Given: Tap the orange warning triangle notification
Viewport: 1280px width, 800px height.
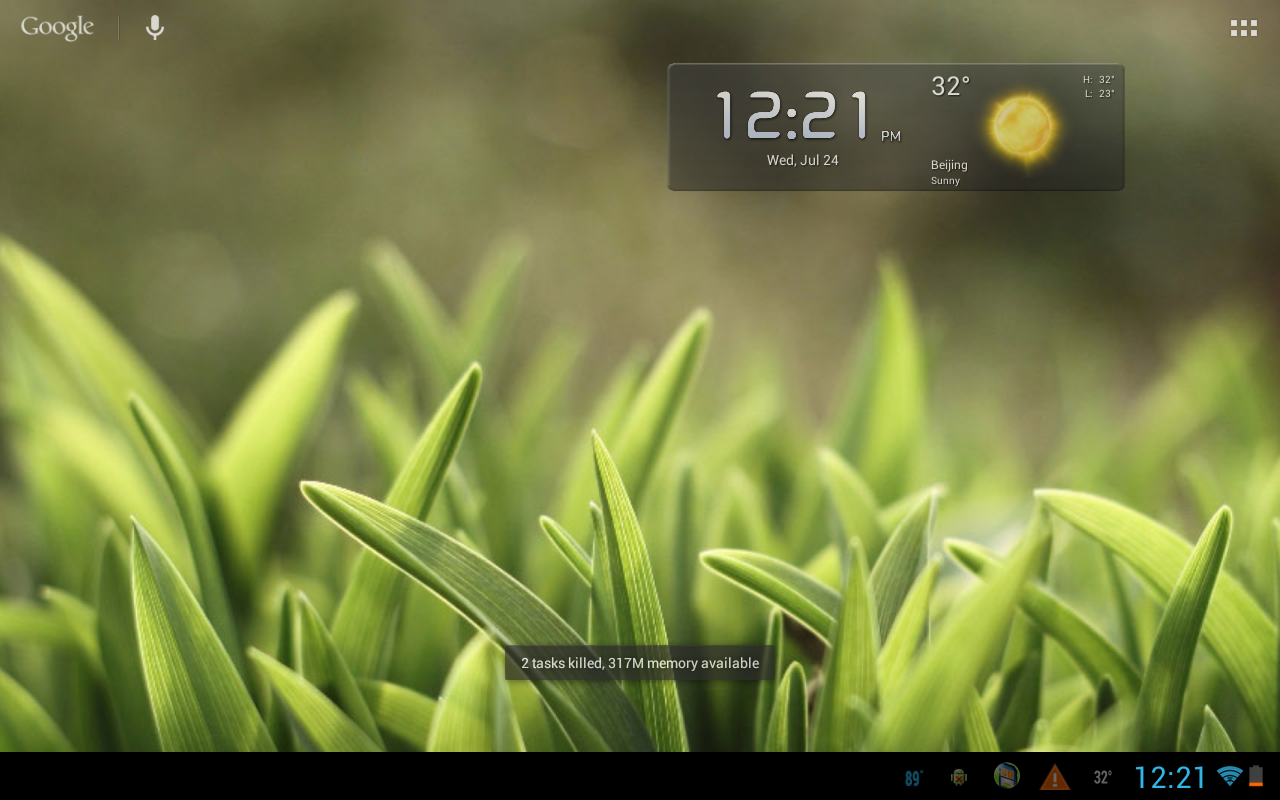Looking at the screenshot, I should [x=1057, y=776].
